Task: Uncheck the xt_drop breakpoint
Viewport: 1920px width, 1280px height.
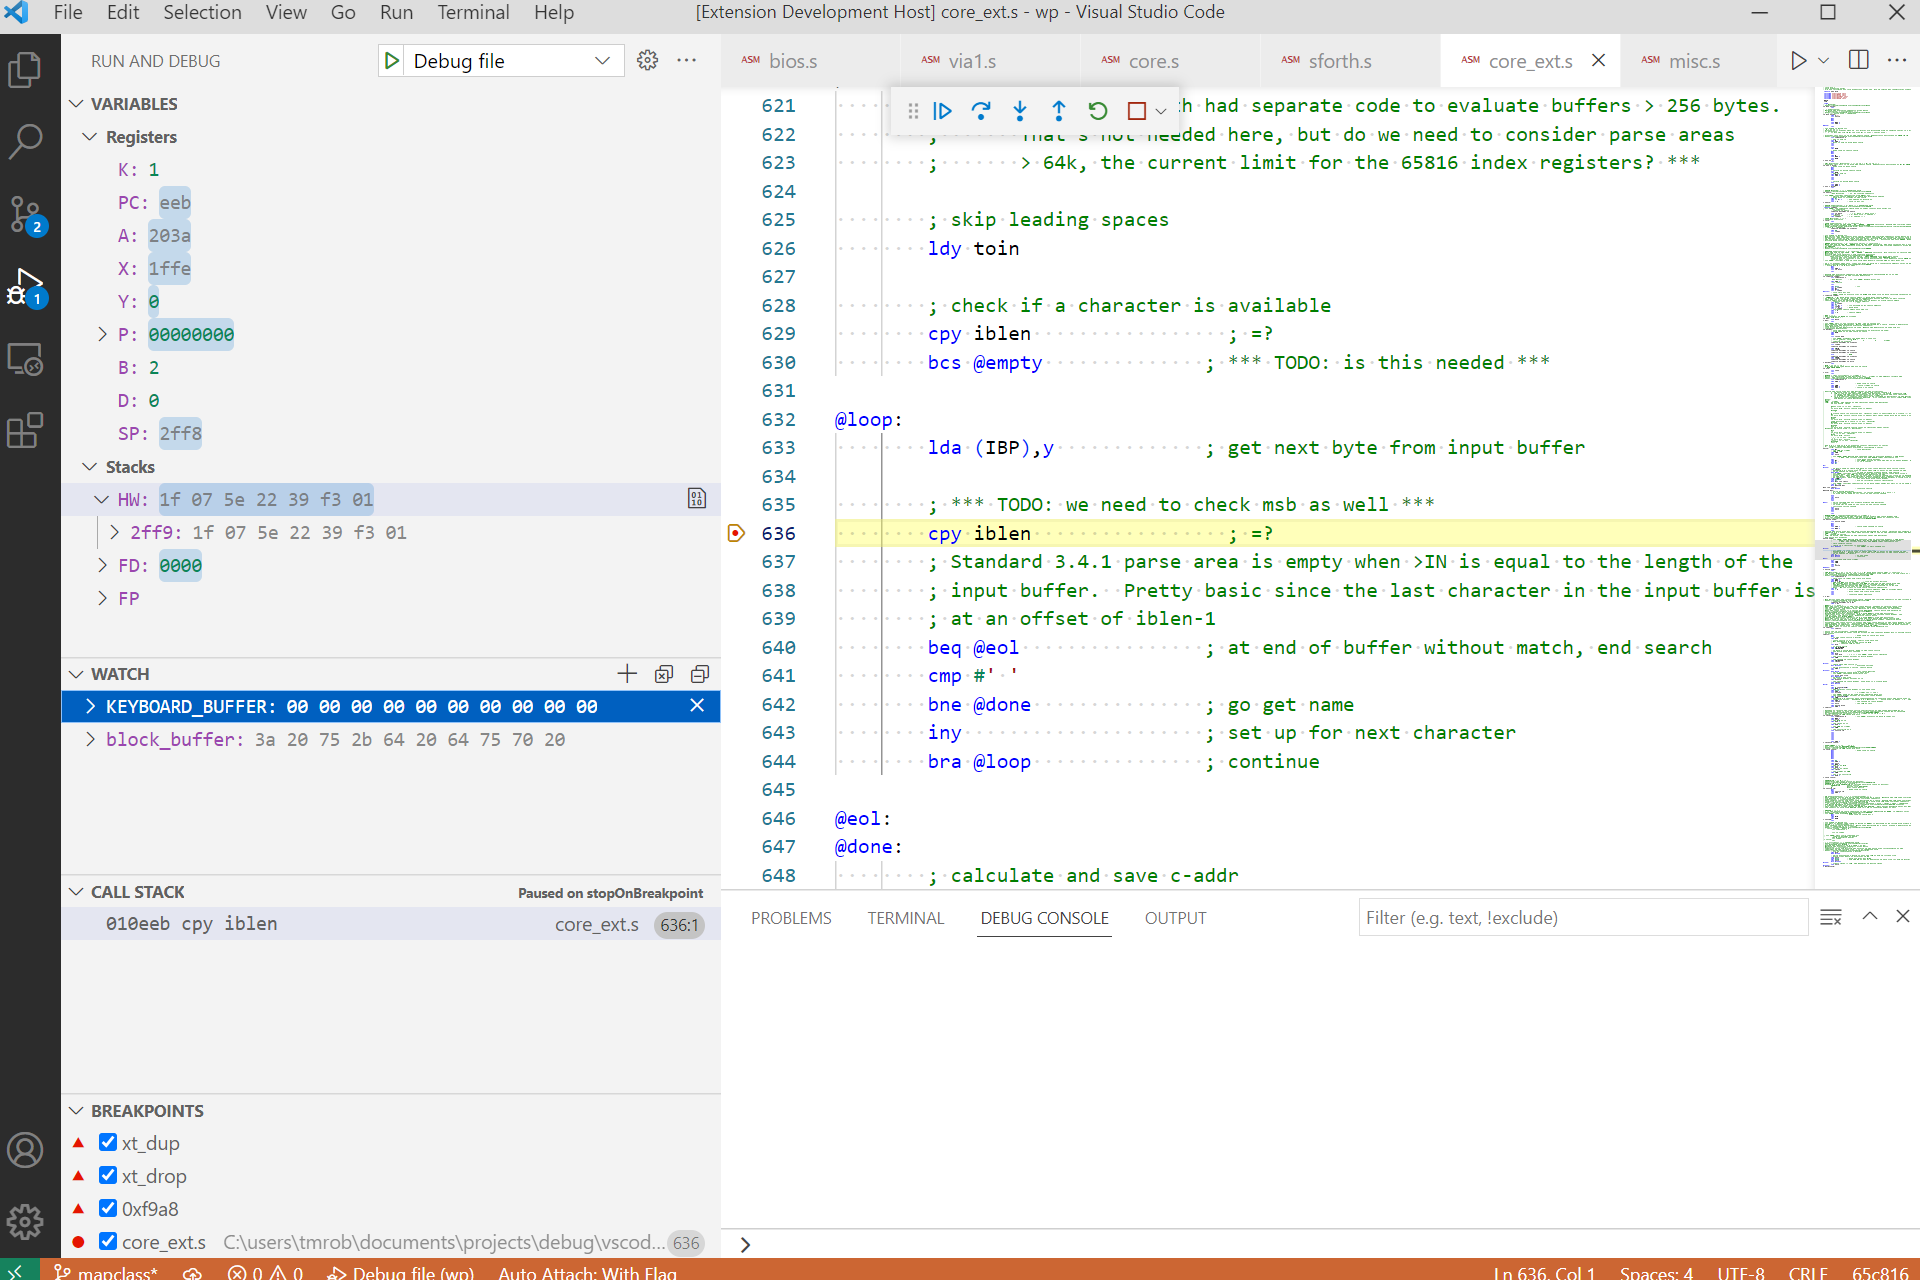Action: (x=108, y=1175)
